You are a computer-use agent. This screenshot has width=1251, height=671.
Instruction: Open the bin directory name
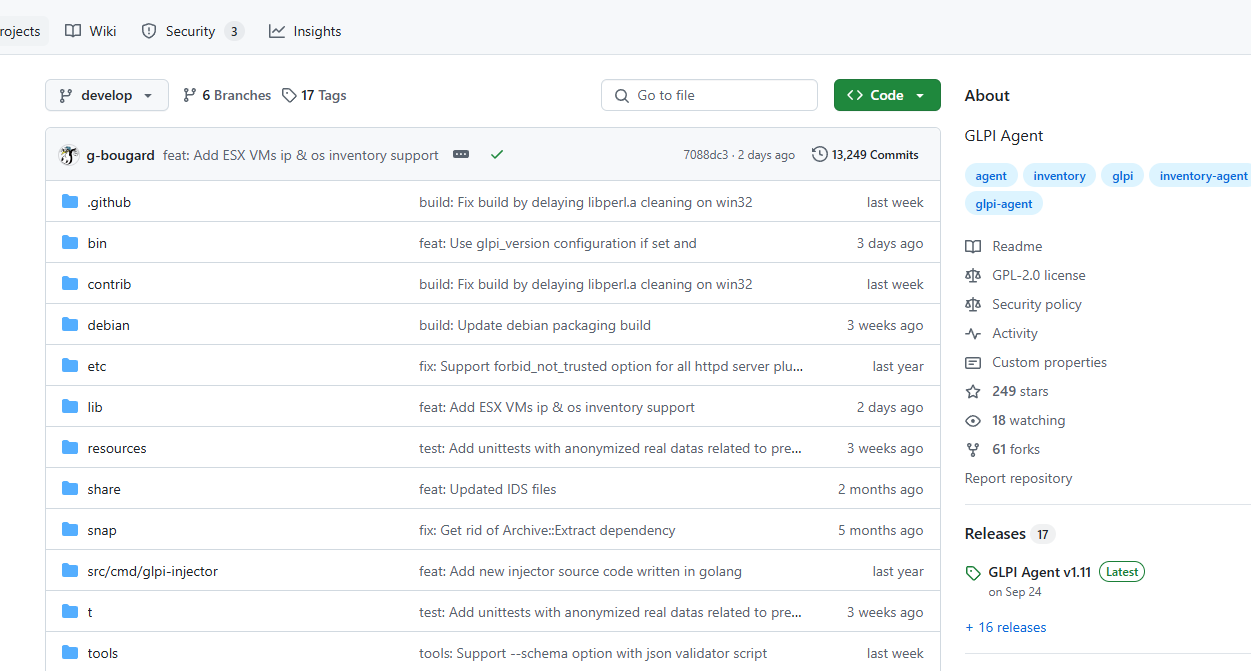click(x=97, y=243)
